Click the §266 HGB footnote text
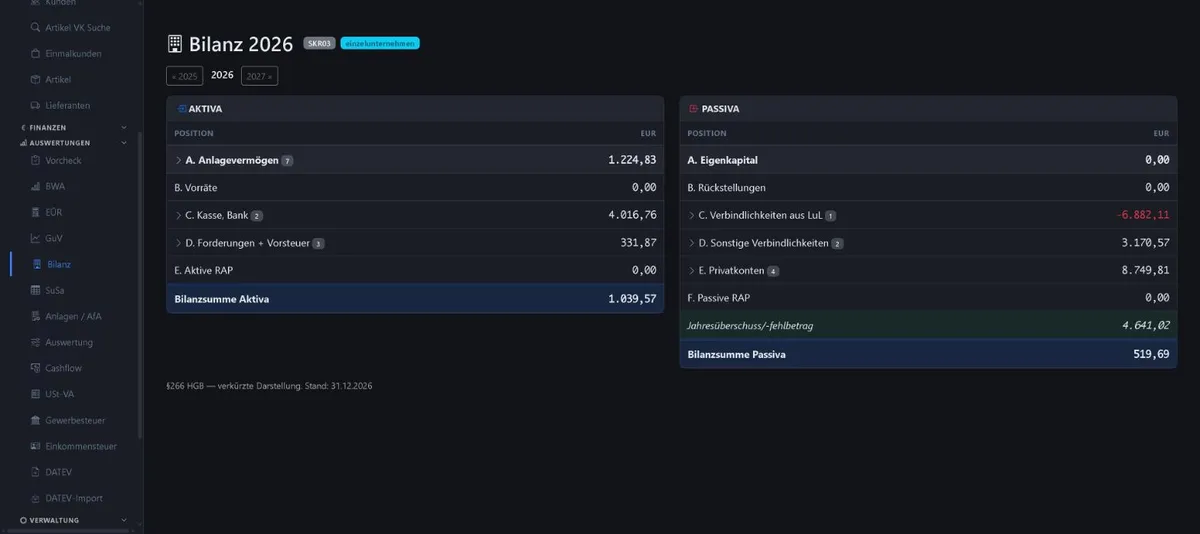This screenshot has height=534, width=1200. click(269, 386)
